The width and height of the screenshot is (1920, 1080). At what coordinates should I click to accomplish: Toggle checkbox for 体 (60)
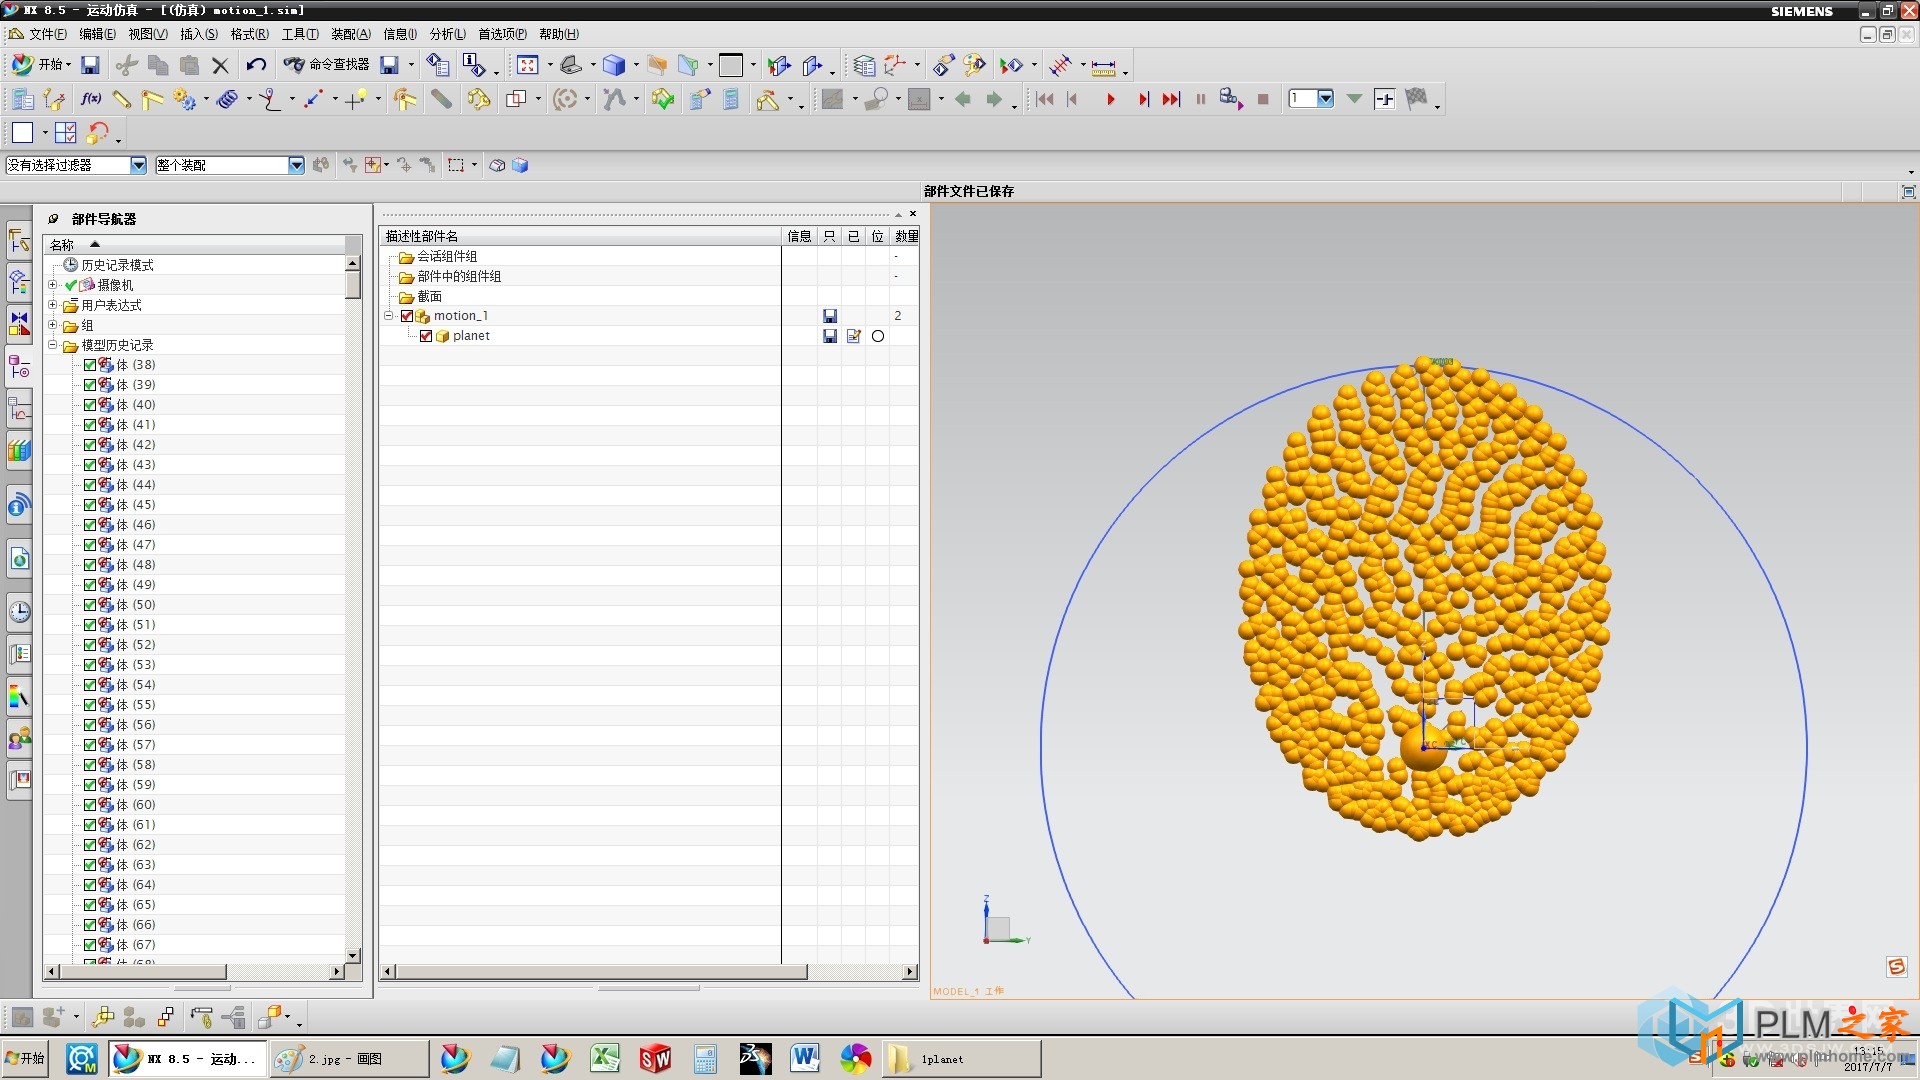(90, 805)
